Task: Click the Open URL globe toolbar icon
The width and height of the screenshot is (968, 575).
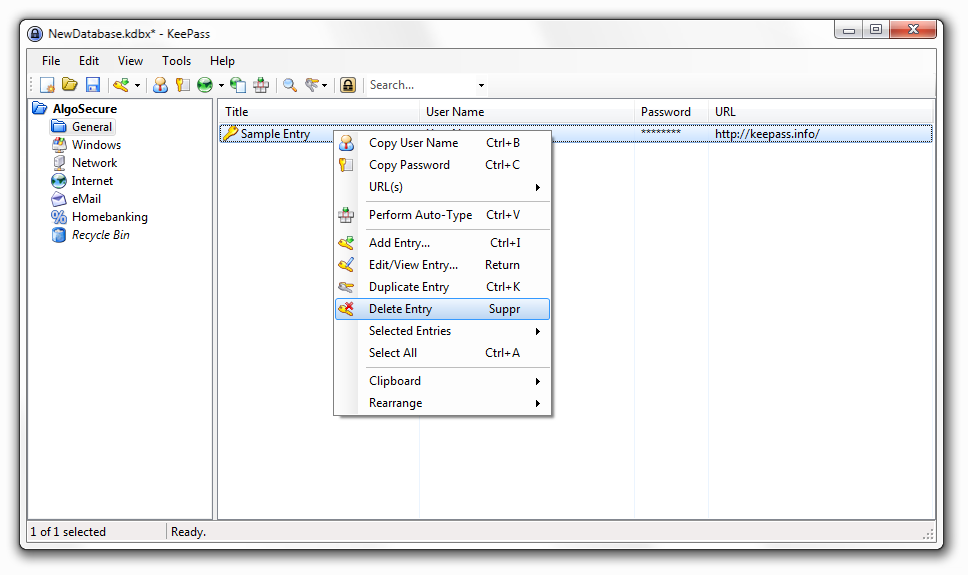Action: coord(205,85)
